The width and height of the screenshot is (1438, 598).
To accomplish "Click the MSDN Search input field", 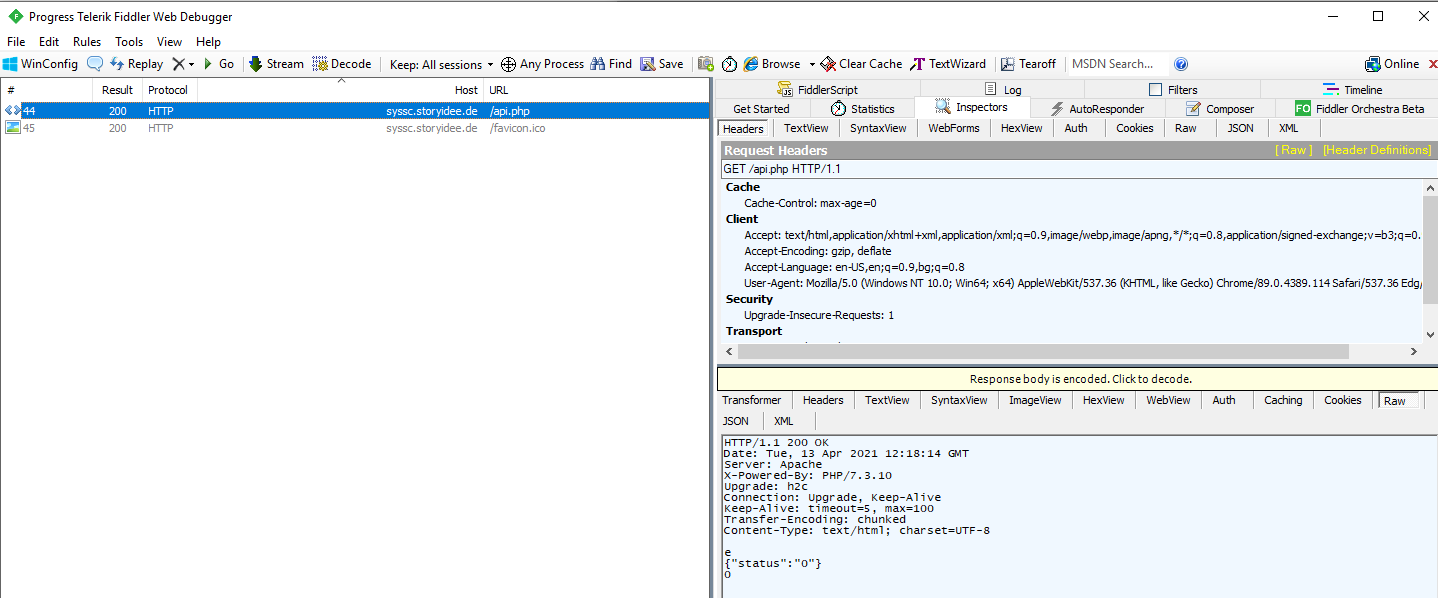I will coord(1116,64).
